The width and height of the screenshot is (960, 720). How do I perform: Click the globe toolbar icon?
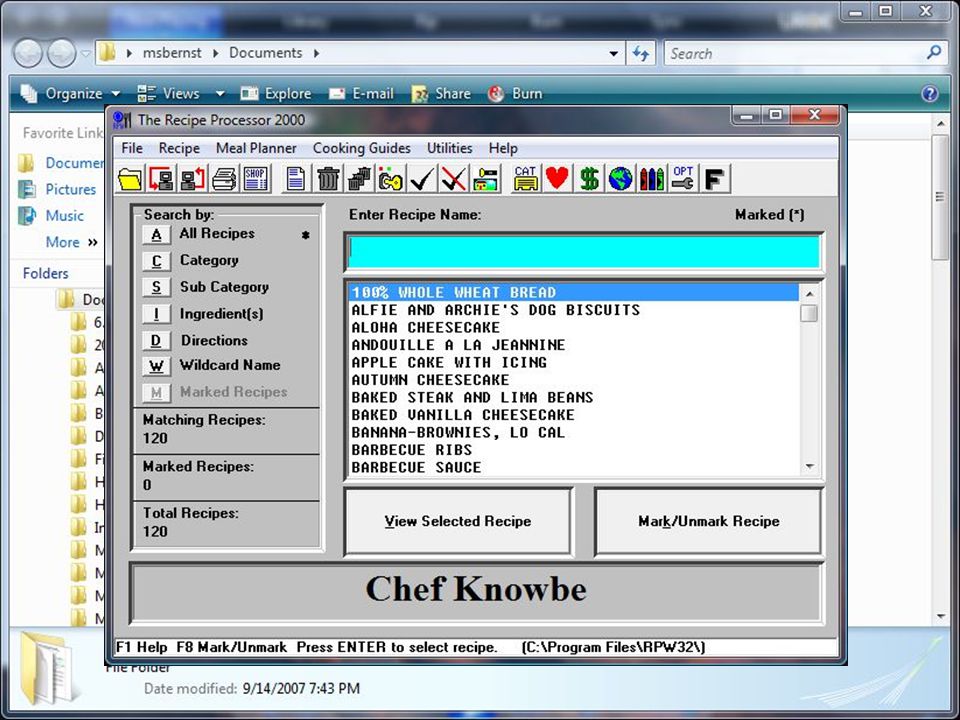620,179
